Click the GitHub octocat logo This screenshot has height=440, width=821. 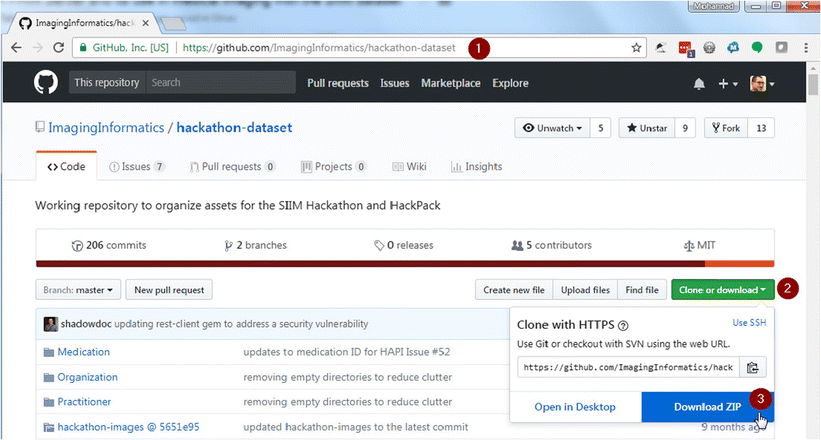pyautogui.click(x=46, y=83)
